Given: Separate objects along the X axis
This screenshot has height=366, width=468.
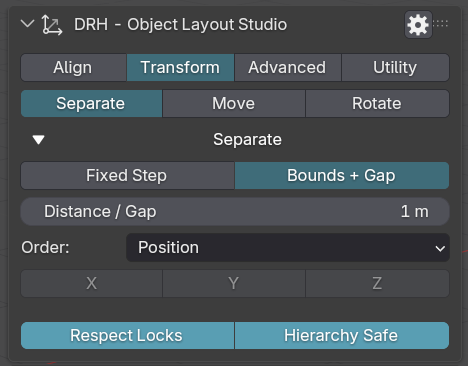Looking at the screenshot, I should (x=92, y=283).
